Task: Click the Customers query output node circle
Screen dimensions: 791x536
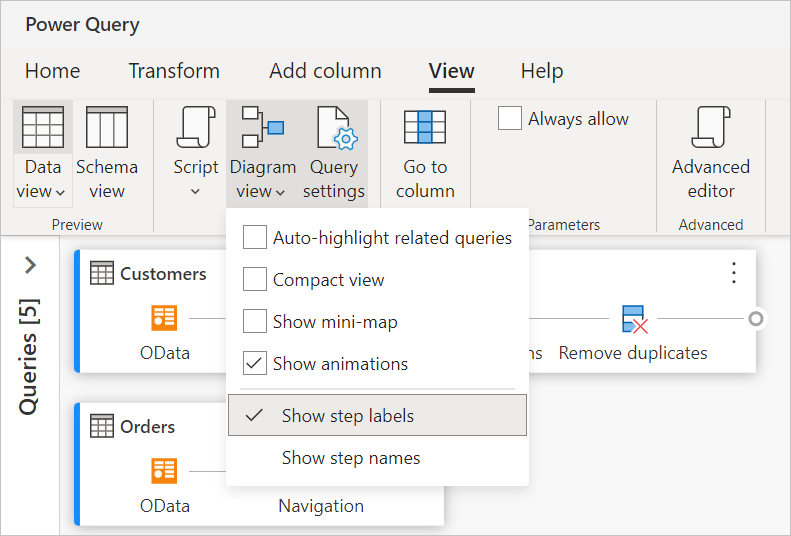Action: (x=757, y=319)
